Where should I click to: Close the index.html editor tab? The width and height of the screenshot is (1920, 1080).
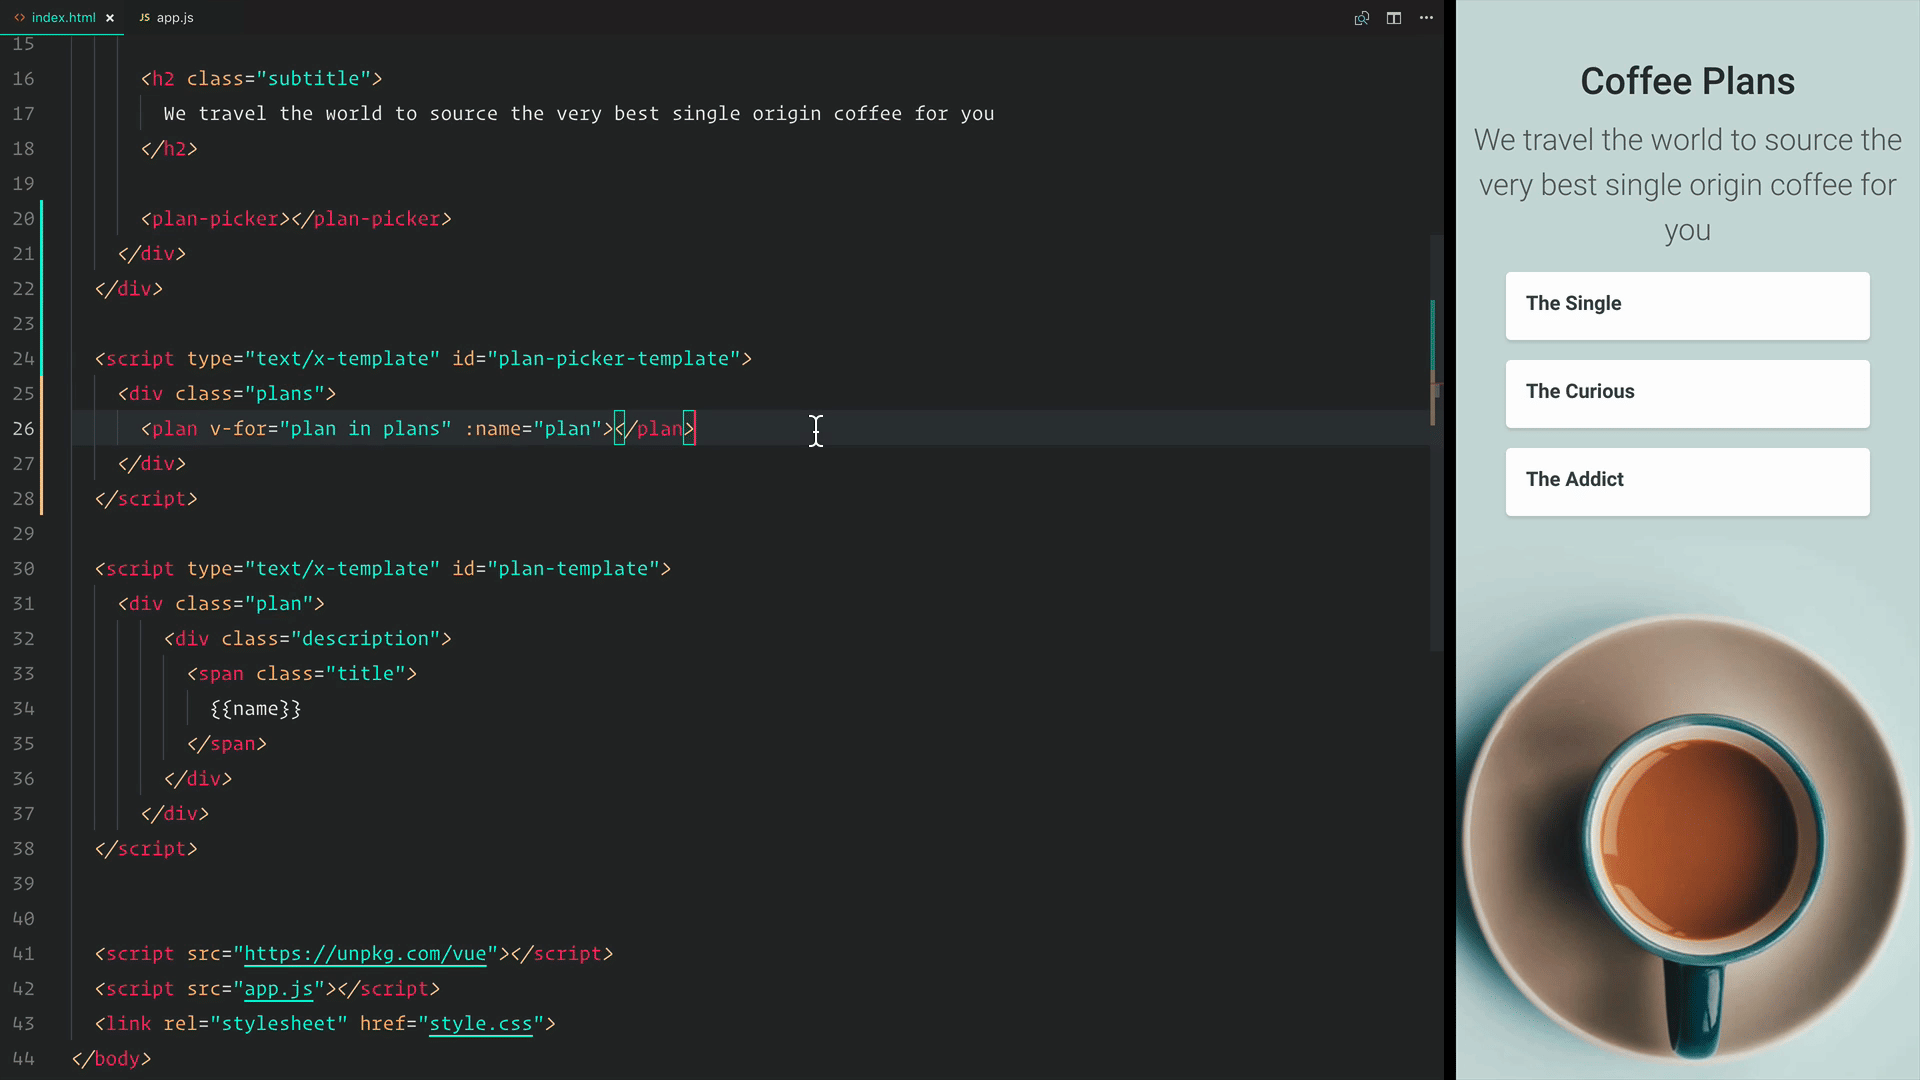point(110,18)
